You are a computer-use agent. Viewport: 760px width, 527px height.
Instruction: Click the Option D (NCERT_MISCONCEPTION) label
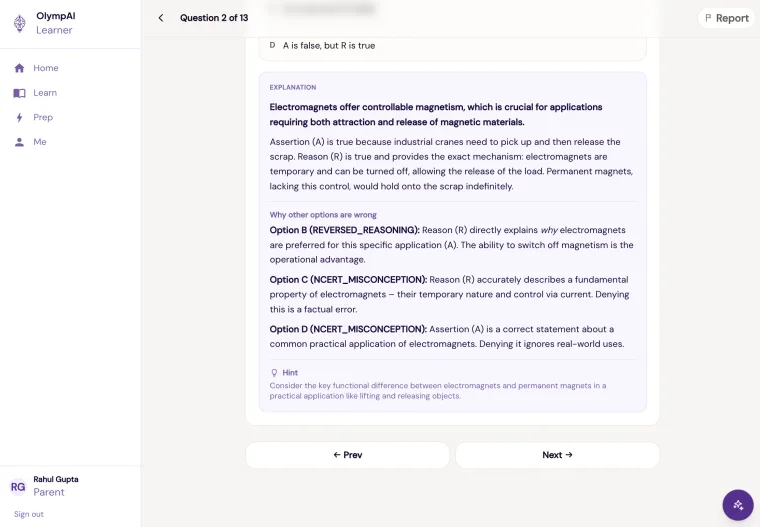pyautogui.click(x=348, y=329)
